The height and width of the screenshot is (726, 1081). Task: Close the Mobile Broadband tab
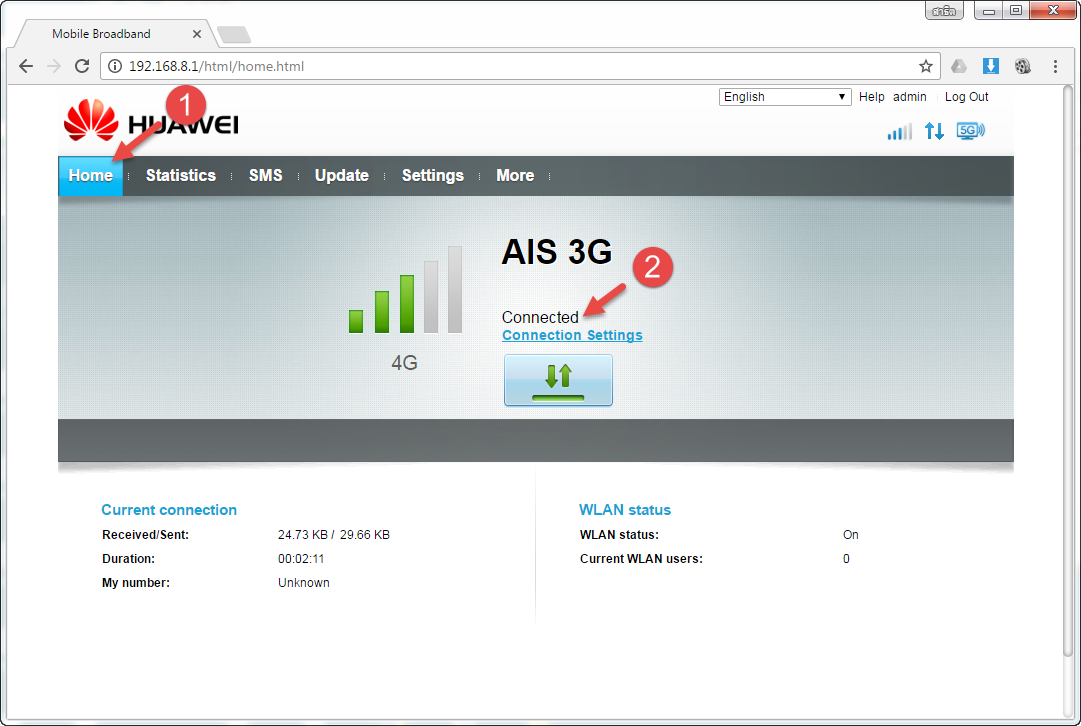pyautogui.click(x=196, y=34)
